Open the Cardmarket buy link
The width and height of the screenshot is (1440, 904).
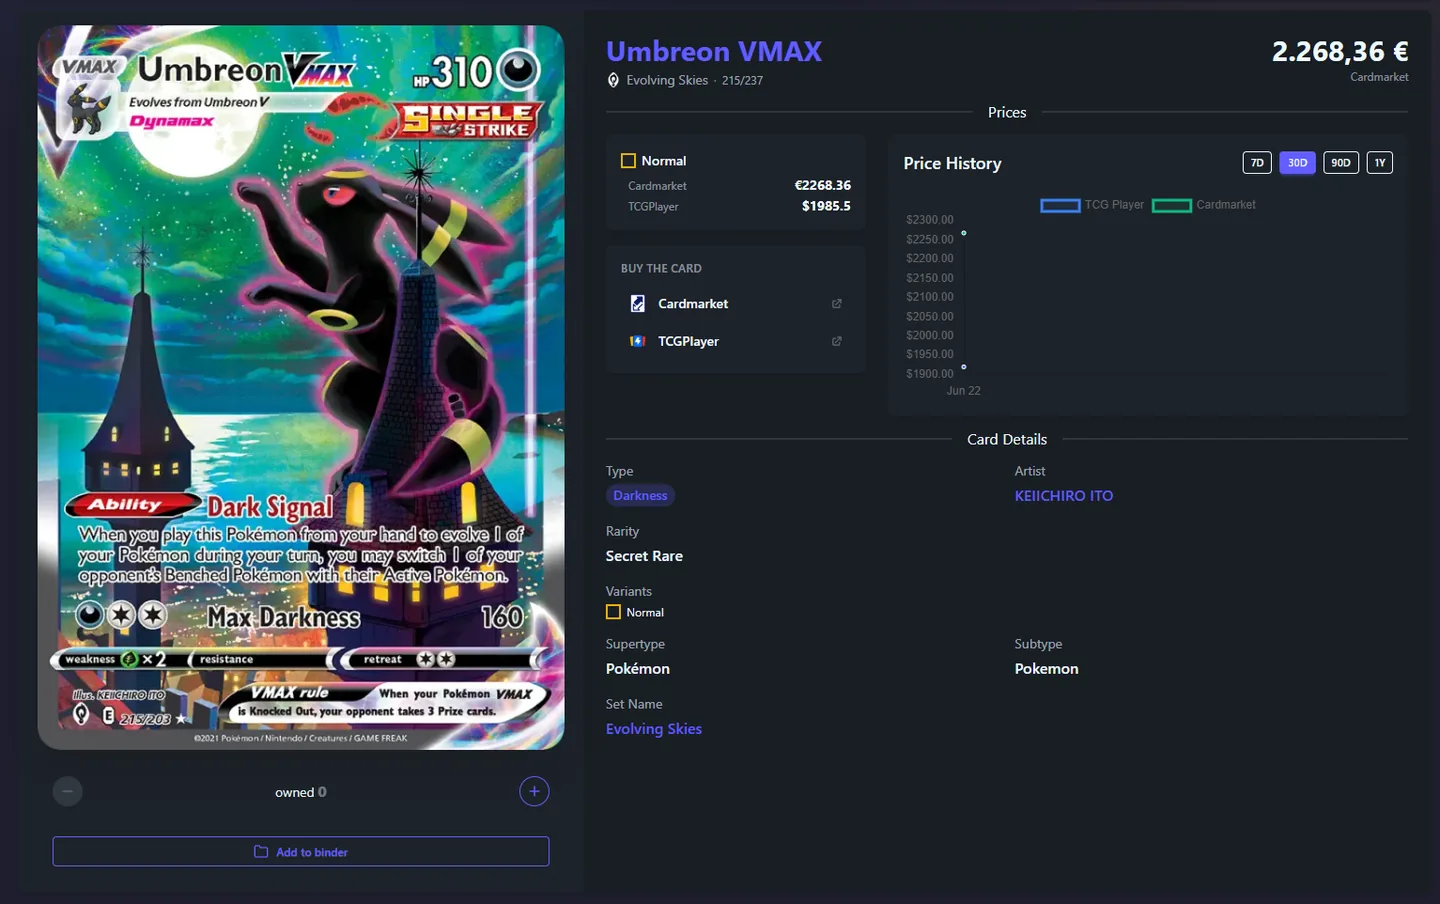(735, 304)
